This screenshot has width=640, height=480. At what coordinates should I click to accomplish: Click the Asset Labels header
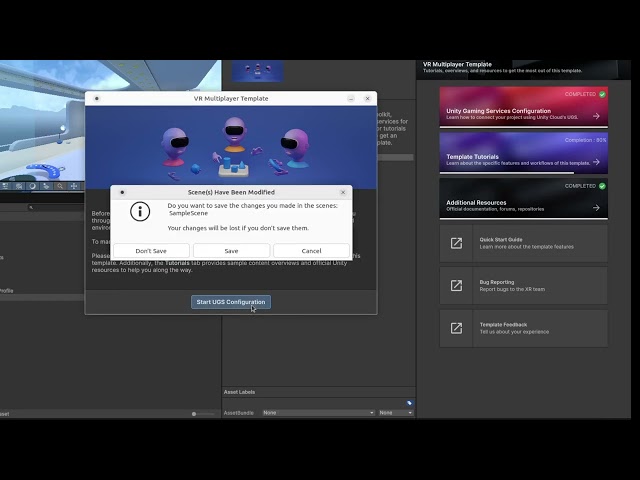239,392
